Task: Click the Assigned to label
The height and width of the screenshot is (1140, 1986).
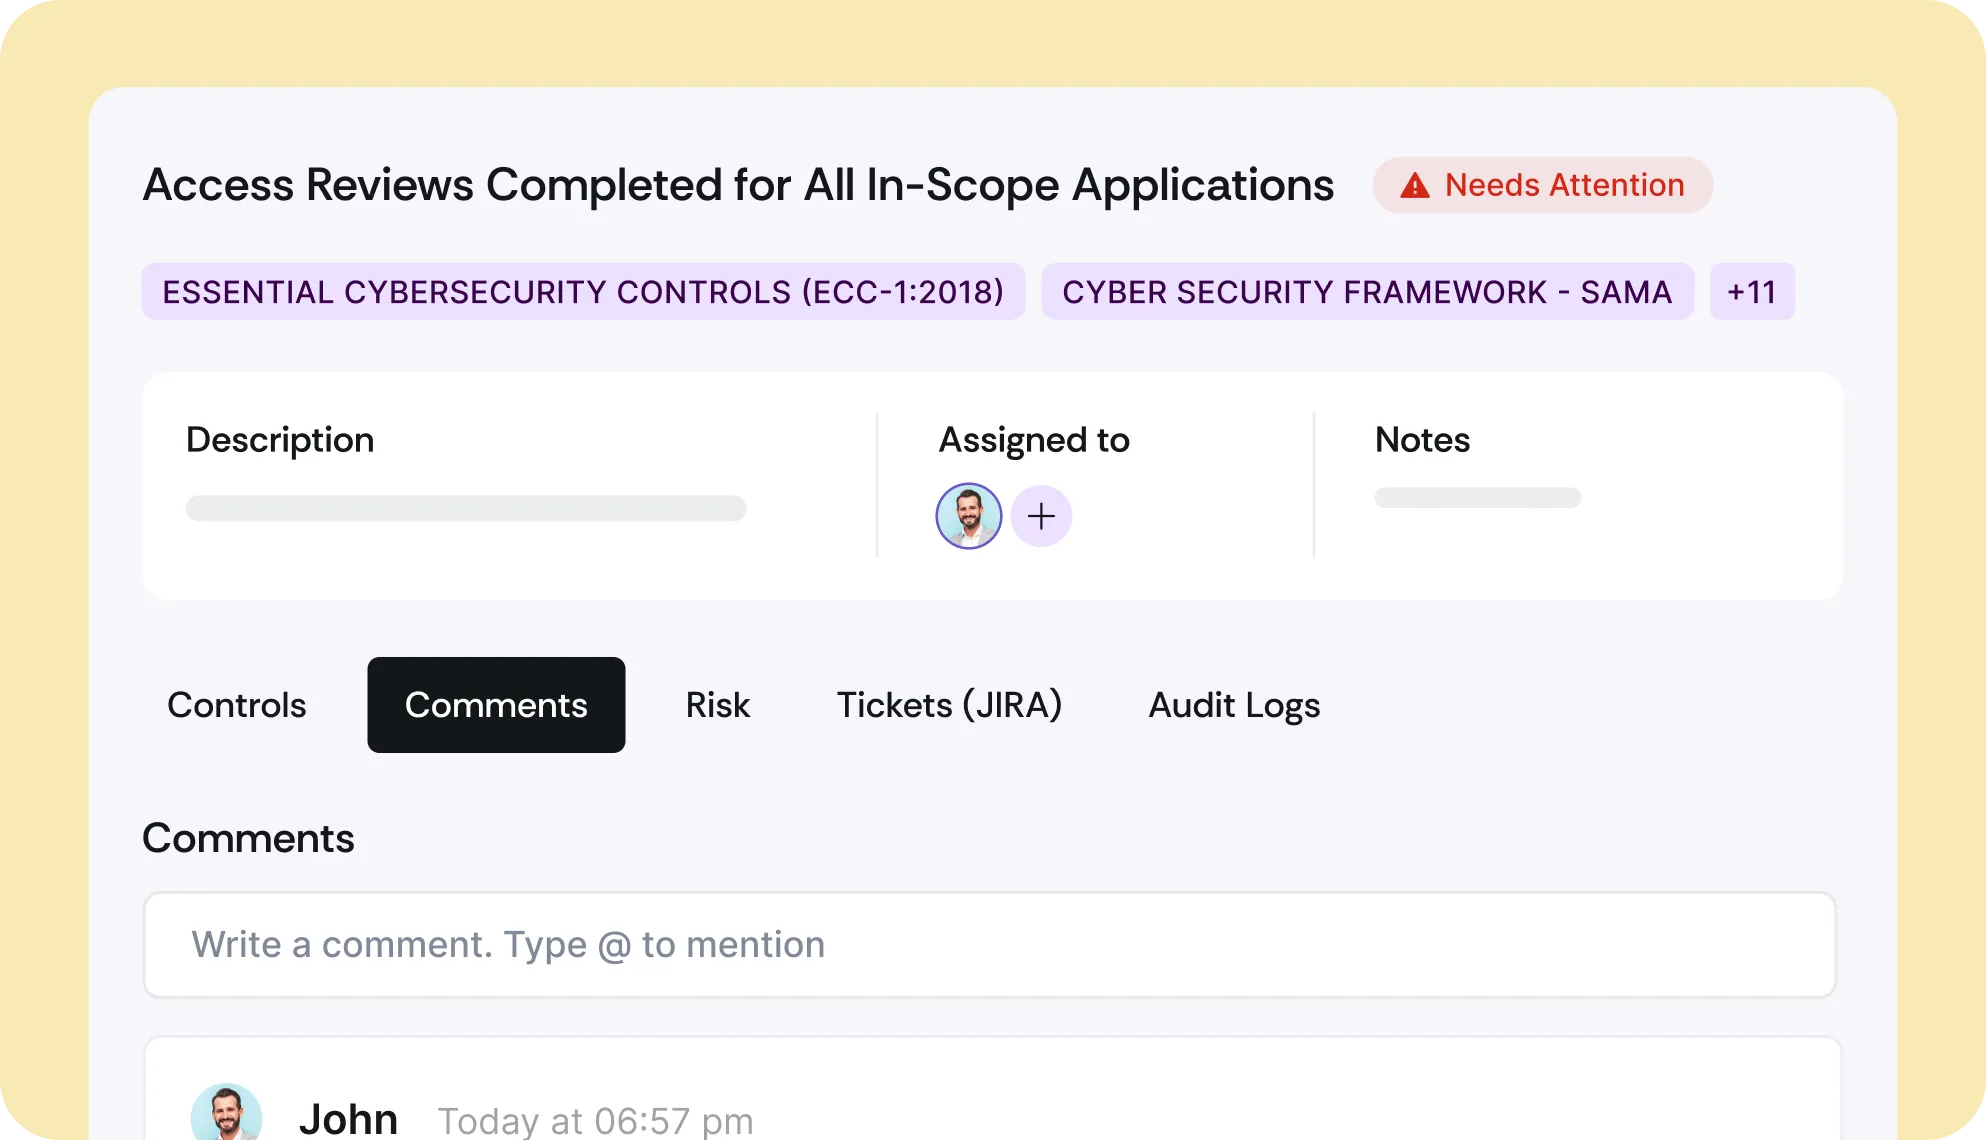Action: tap(1034, 440)
